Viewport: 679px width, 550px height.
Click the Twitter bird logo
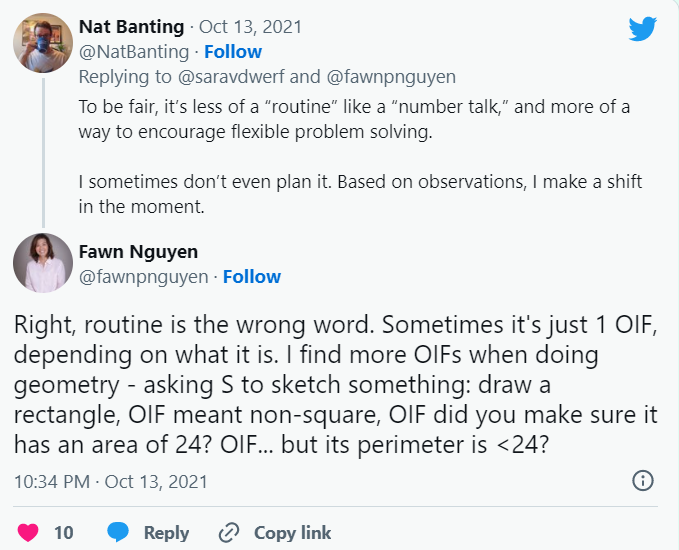click(642, 29)
